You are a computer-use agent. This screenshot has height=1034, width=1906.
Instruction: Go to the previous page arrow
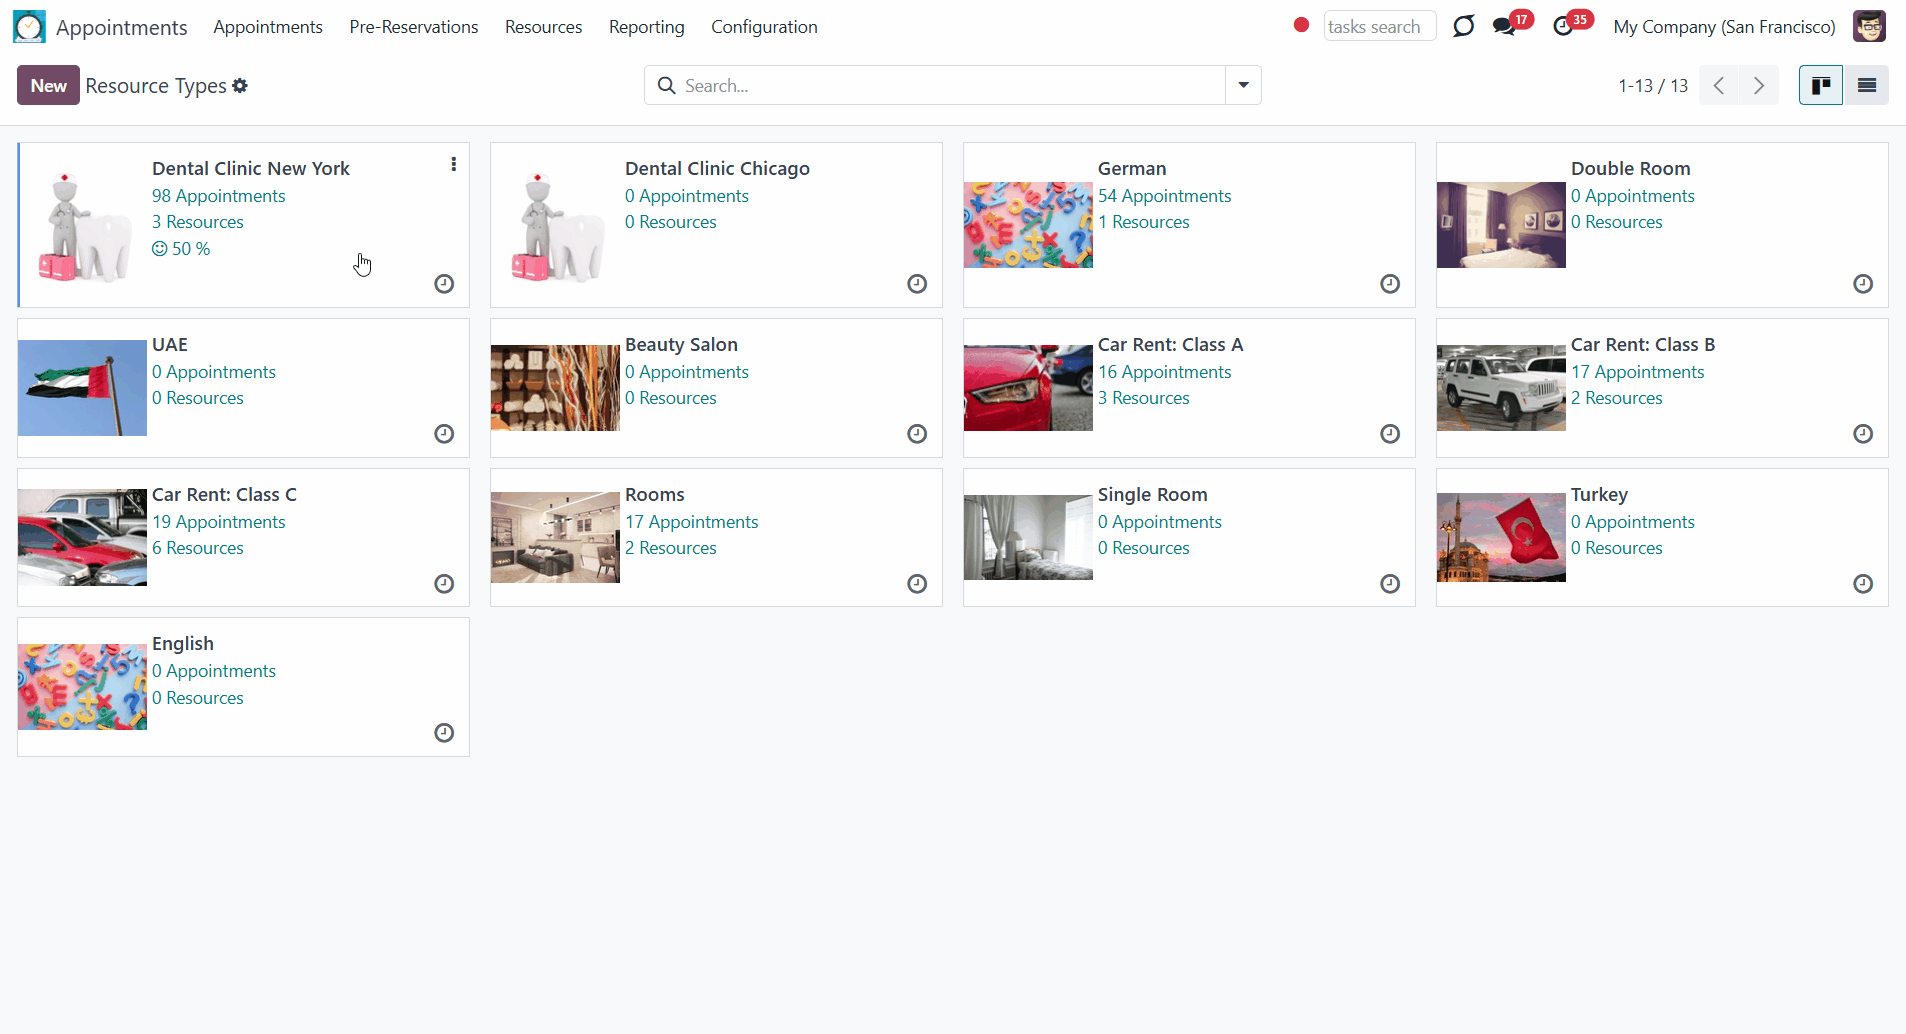[x=1719, y=85]
